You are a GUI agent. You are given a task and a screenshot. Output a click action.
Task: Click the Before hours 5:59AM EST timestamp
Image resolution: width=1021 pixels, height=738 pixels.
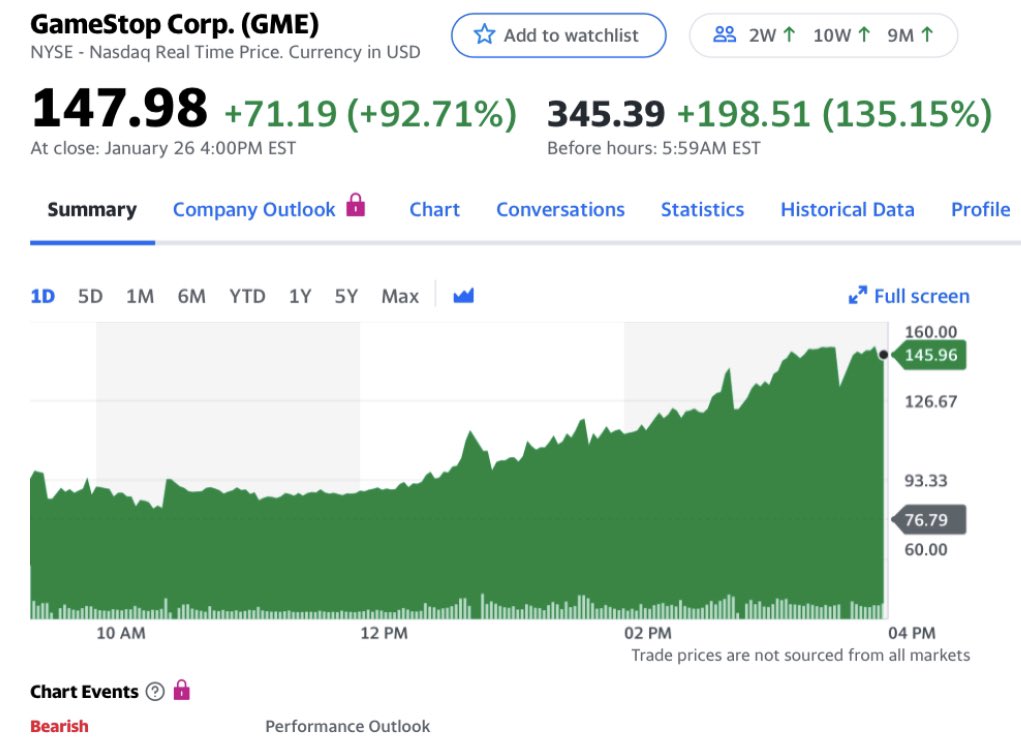click(654, 149)
